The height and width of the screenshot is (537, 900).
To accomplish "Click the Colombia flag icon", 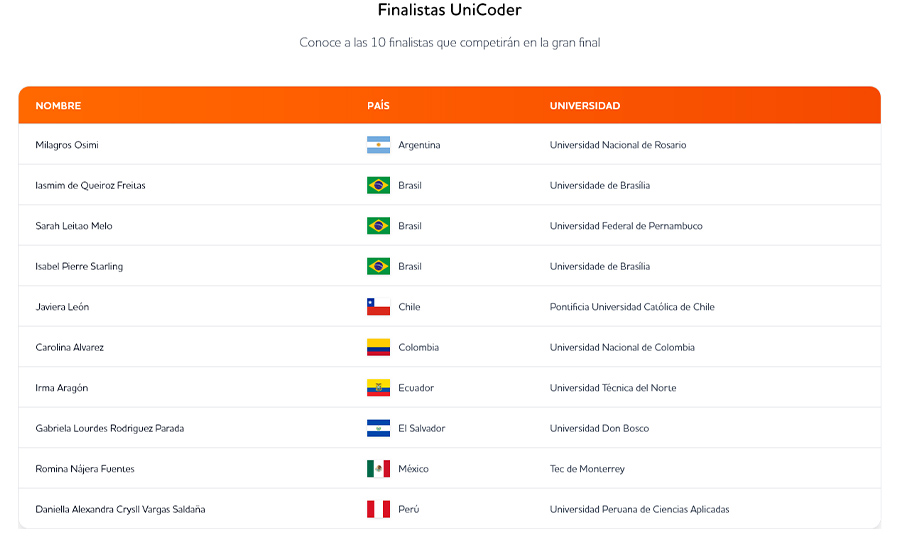I will pos(378,347).
